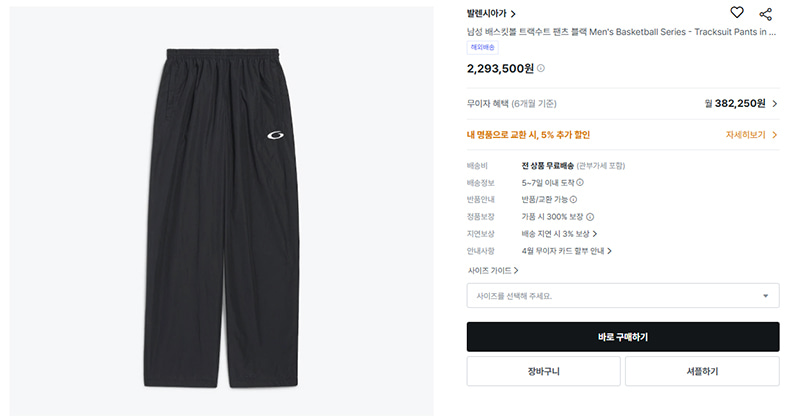Click the orange 내 명품으로 교환 시 promo text
Image resolution: width=800 pixels, height=416 pixels.
[528, 134]
